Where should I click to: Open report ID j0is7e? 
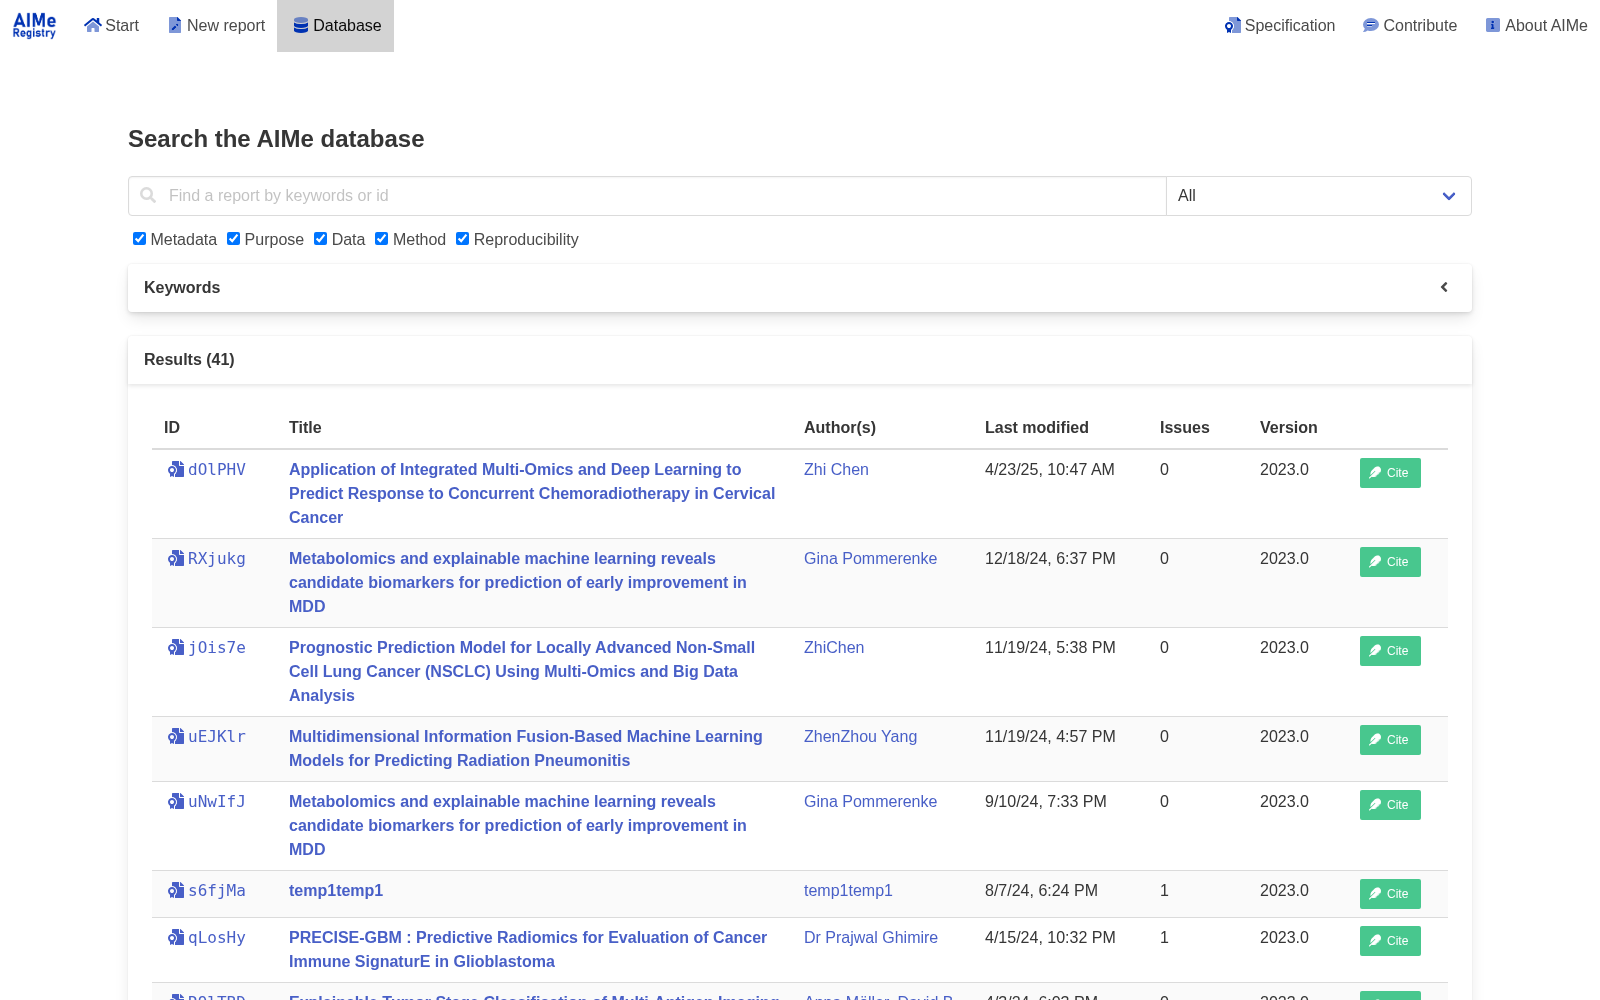pyautogui.click(x=217, y=647)
